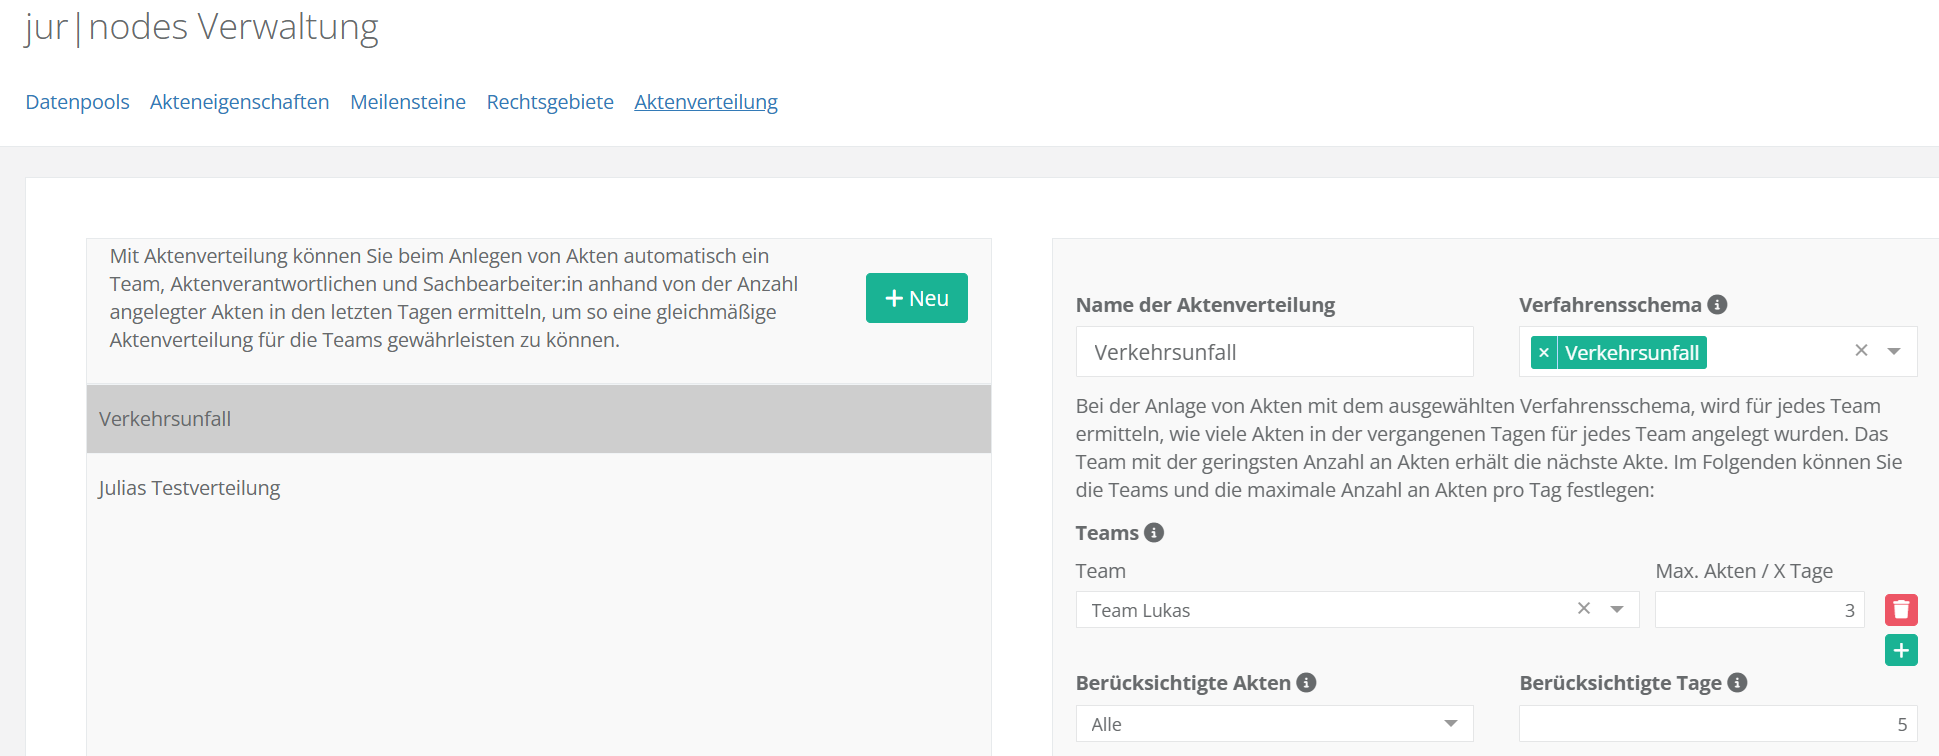Switch to the Datenpools tab

[77, 102]
